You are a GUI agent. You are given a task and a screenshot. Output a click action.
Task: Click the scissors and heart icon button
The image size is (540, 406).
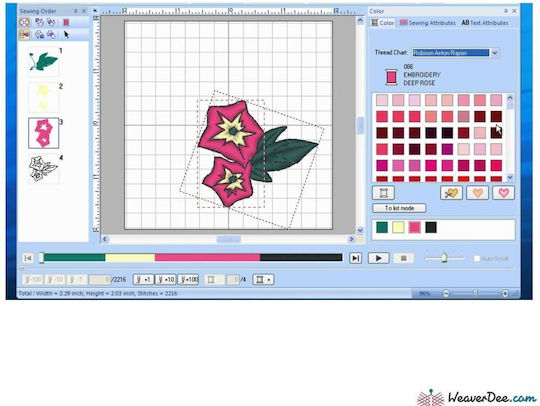pos(451,193)
